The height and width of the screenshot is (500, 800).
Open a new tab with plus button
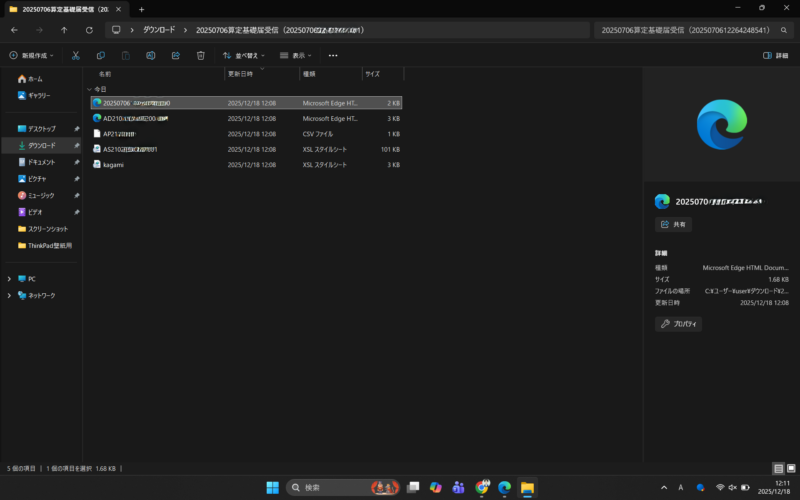(x=141, y=9)
